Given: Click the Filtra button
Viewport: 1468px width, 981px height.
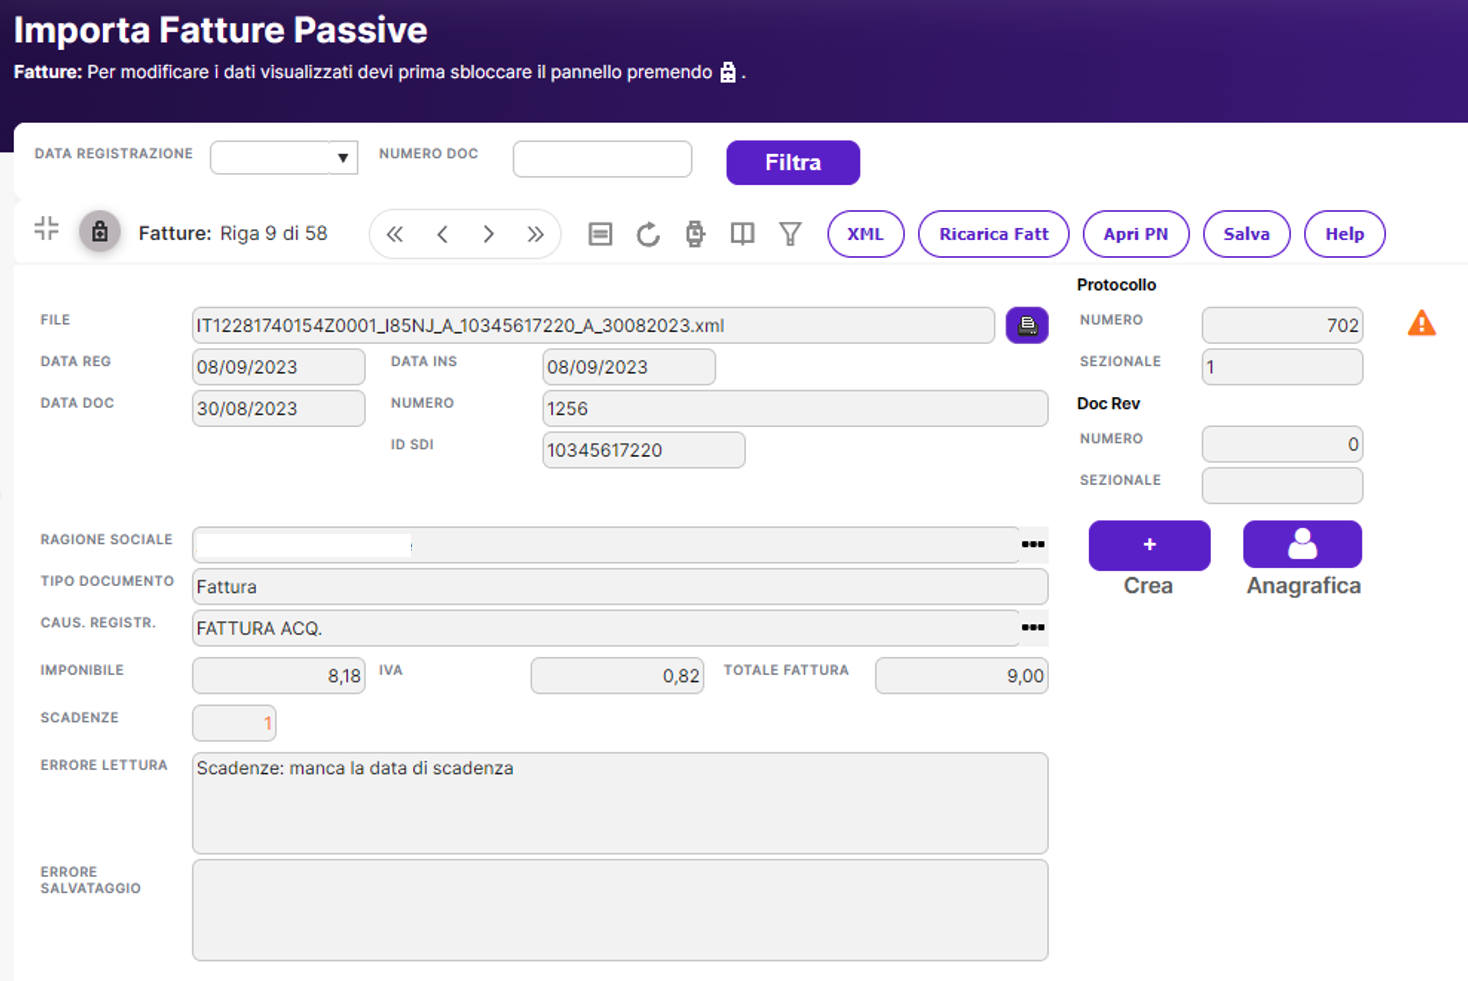Looking at the screenshot, I should (x=793, y=162).
